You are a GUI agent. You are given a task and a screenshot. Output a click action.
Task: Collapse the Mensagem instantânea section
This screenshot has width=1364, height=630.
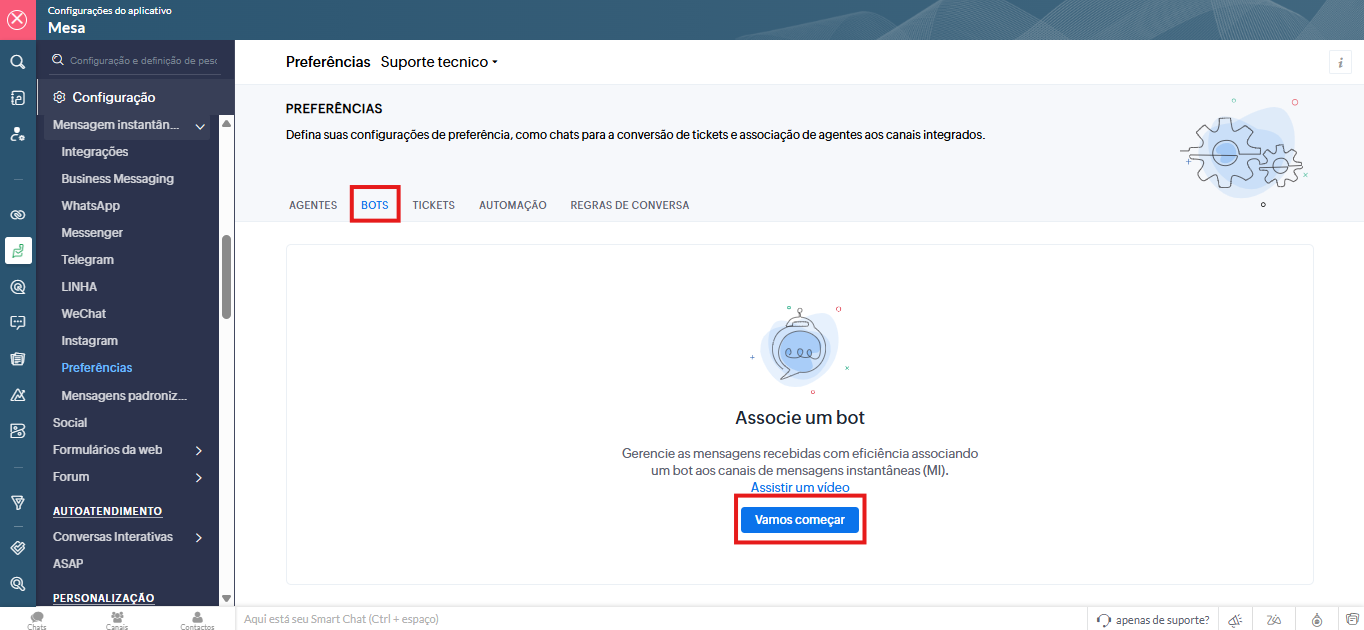point(200,126)
